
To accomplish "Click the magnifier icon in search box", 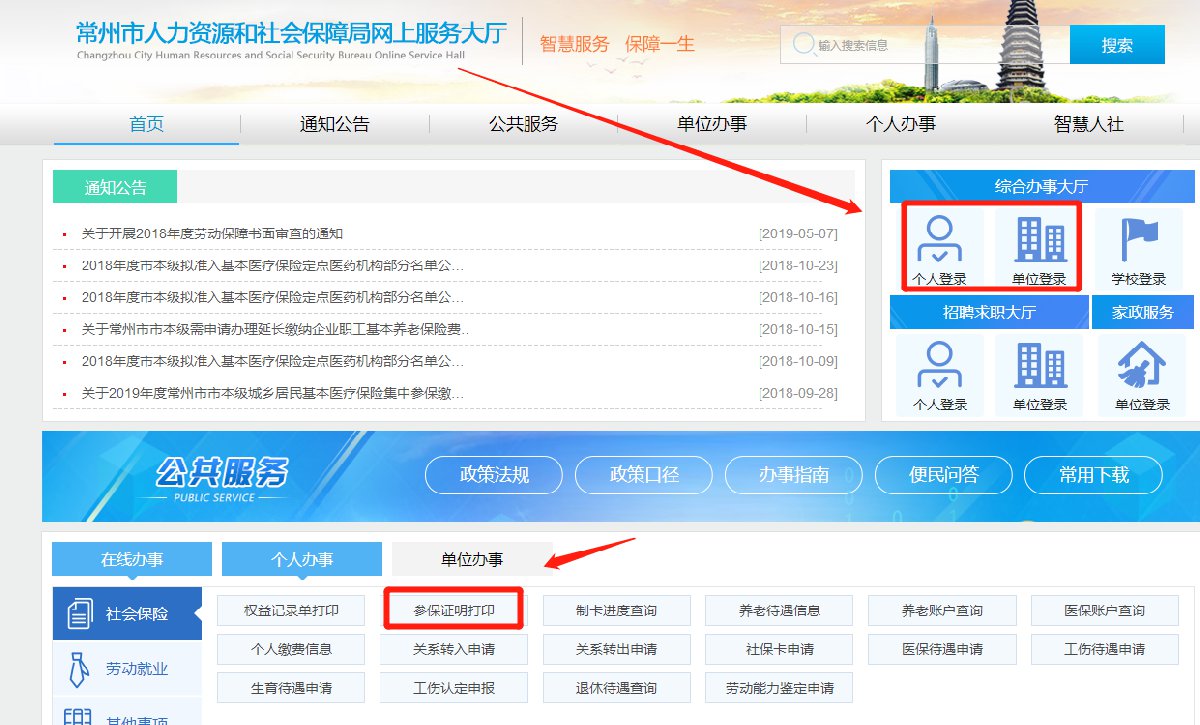I will (803, 44).
